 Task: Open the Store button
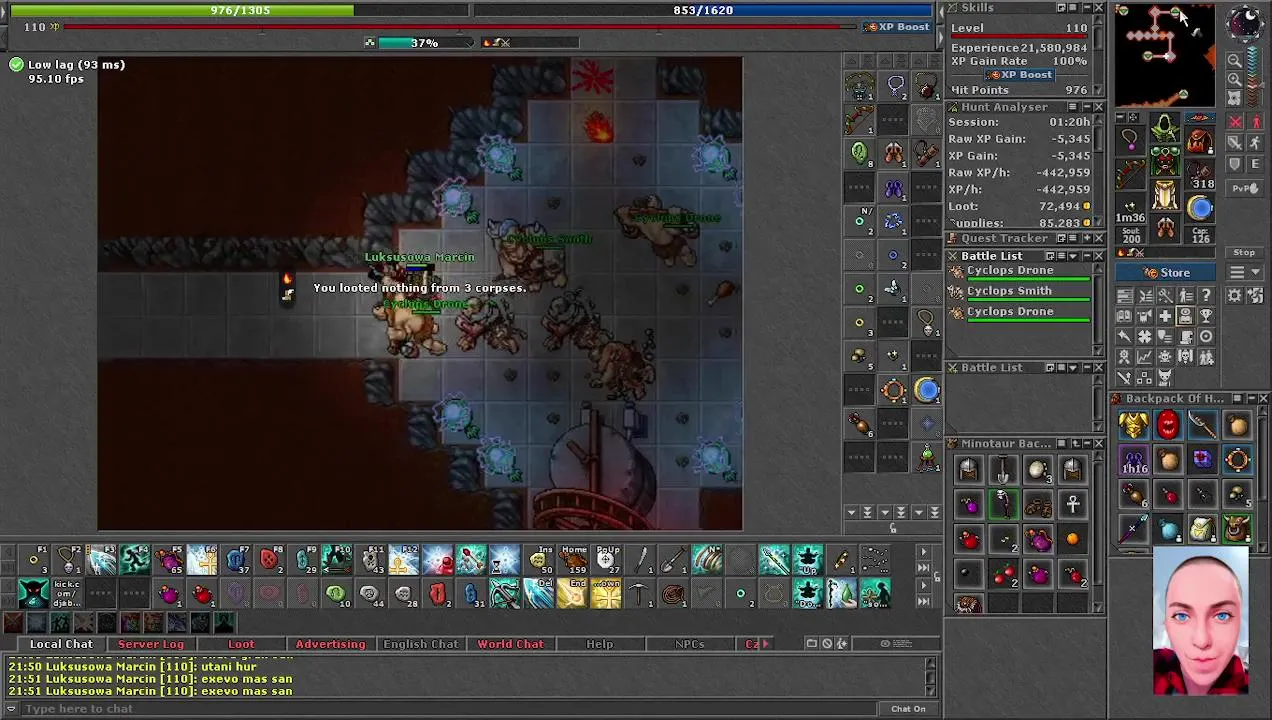point(1166,272)
